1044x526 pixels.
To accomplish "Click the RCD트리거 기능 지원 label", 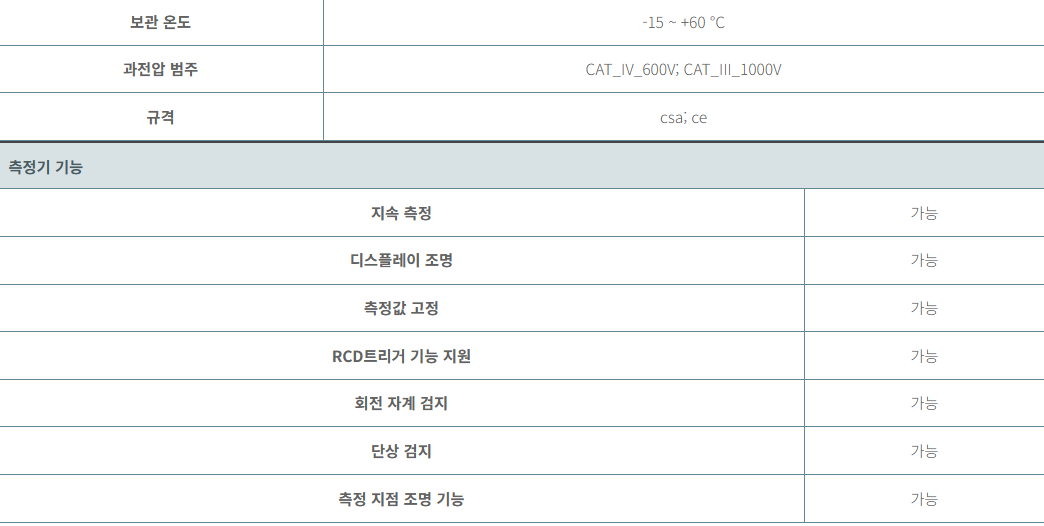I will [401, 356].
